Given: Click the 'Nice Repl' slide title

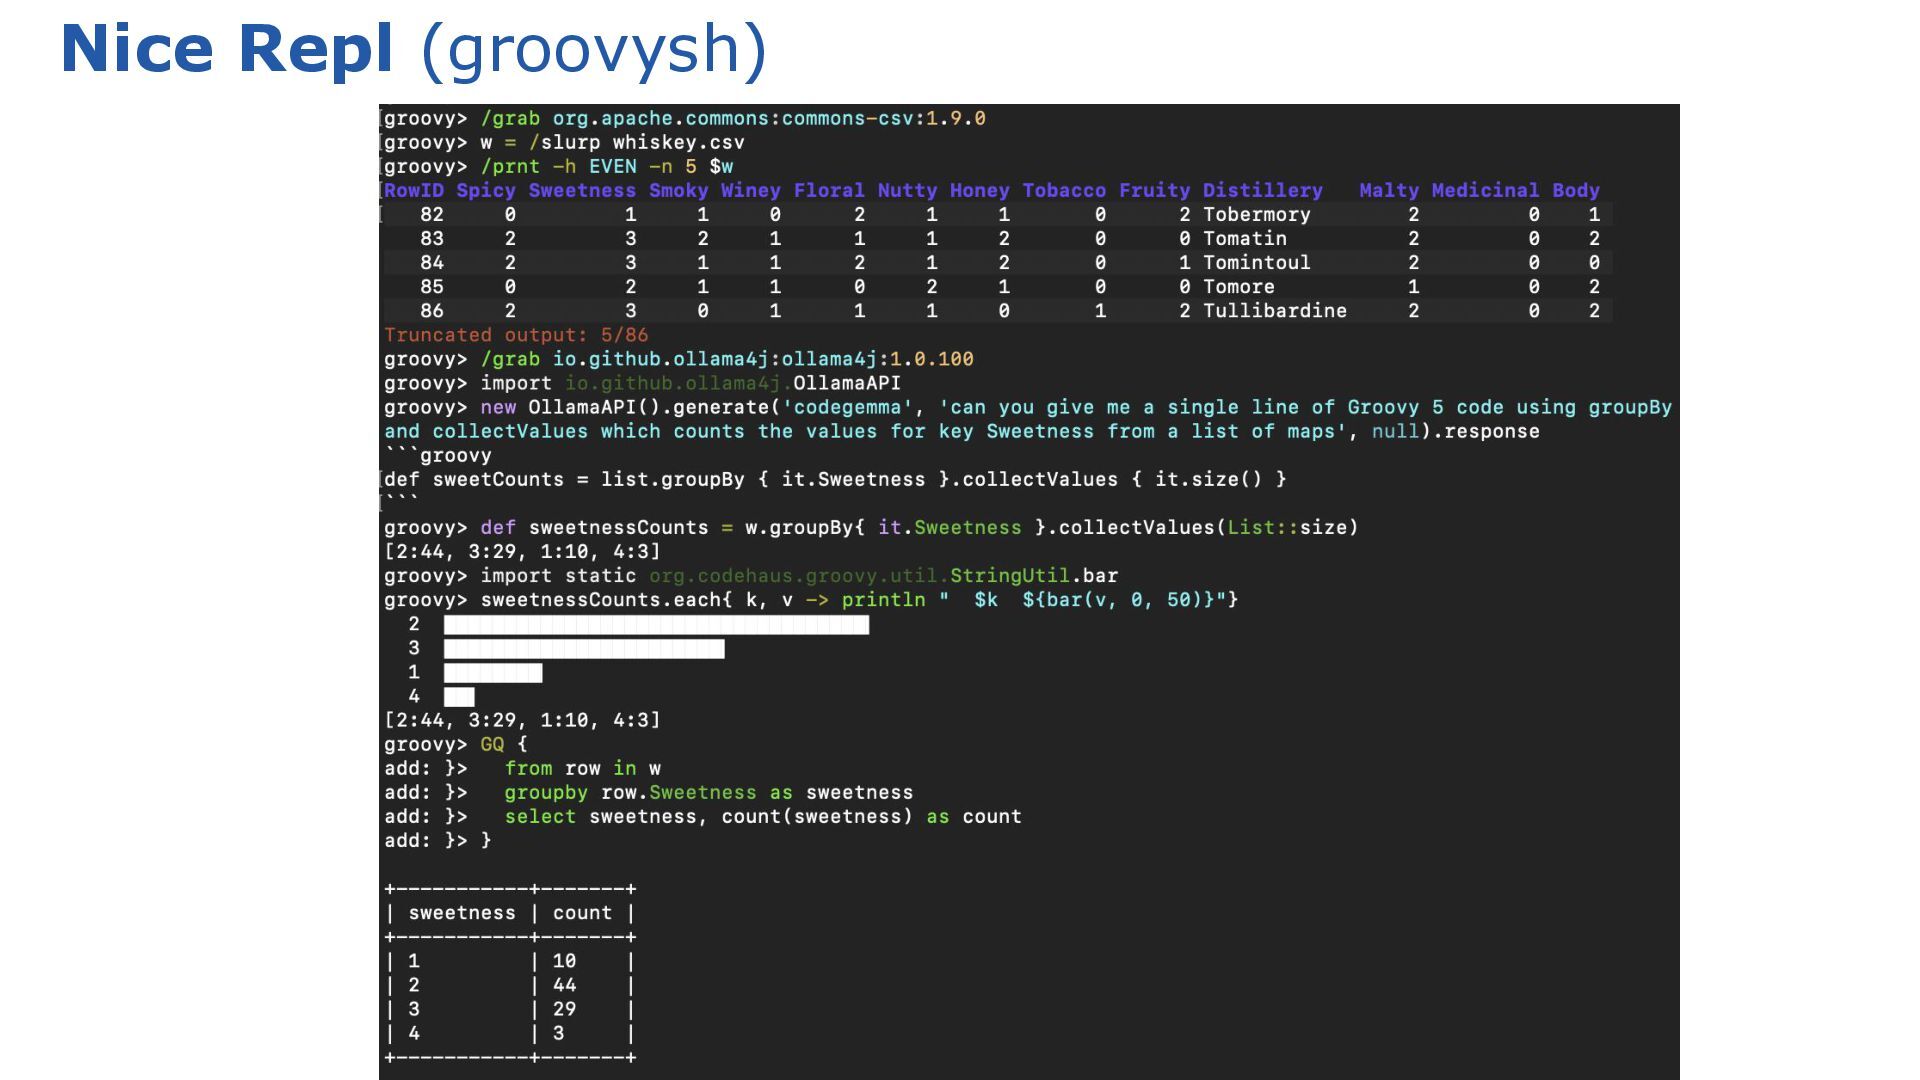Looking at the screenshot, I should 227,49.
